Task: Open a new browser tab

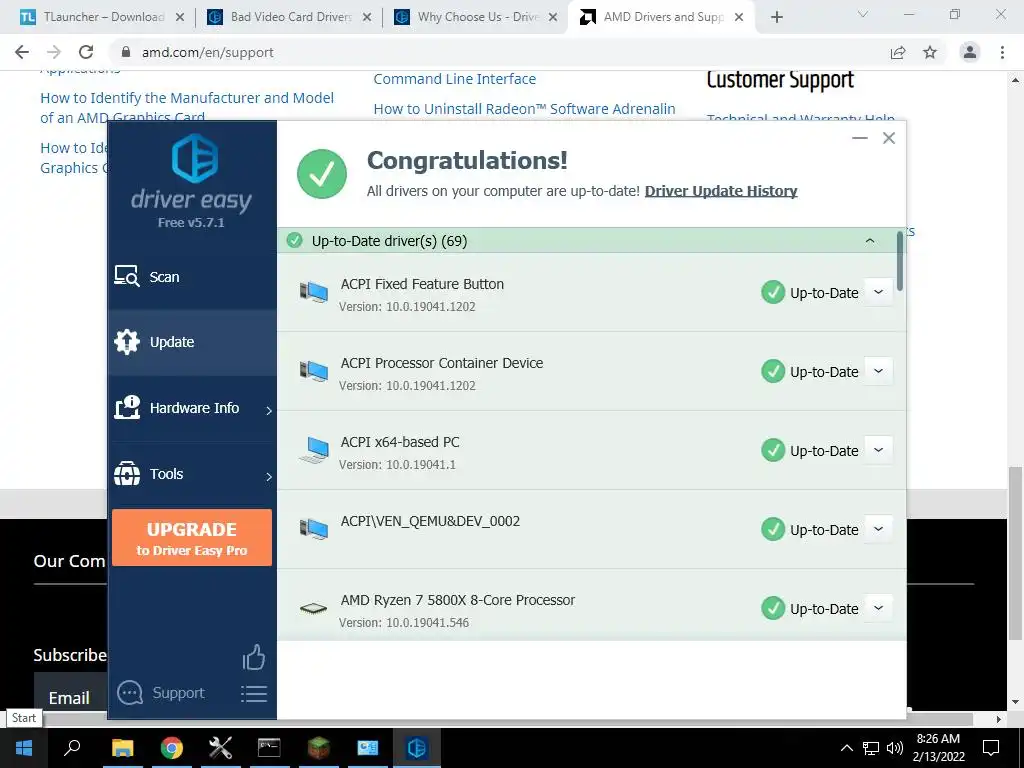Action: click(776, 18)
